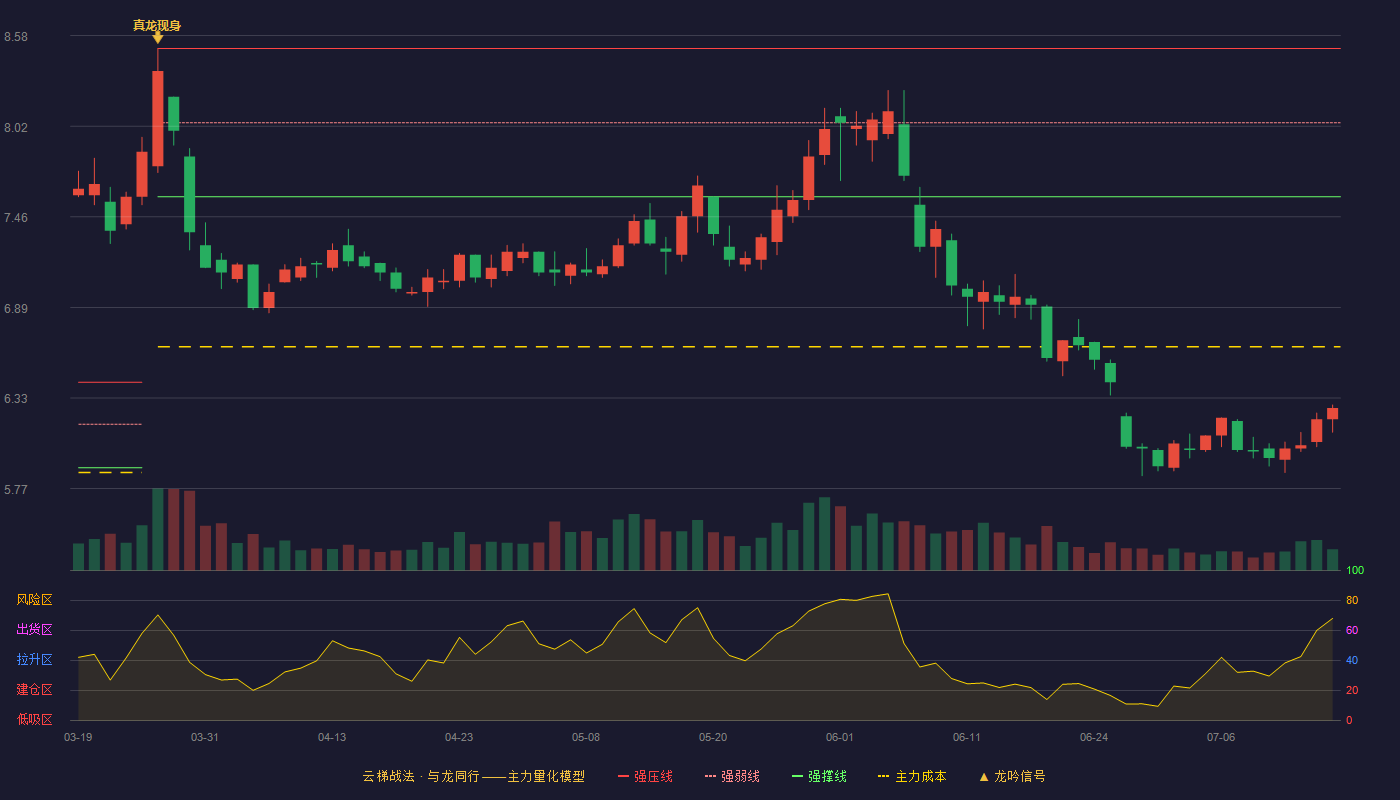This screenshot has width=1400, height=800.
Task: Select the 低吸区 zone label
Action: [x=34, y=719]
